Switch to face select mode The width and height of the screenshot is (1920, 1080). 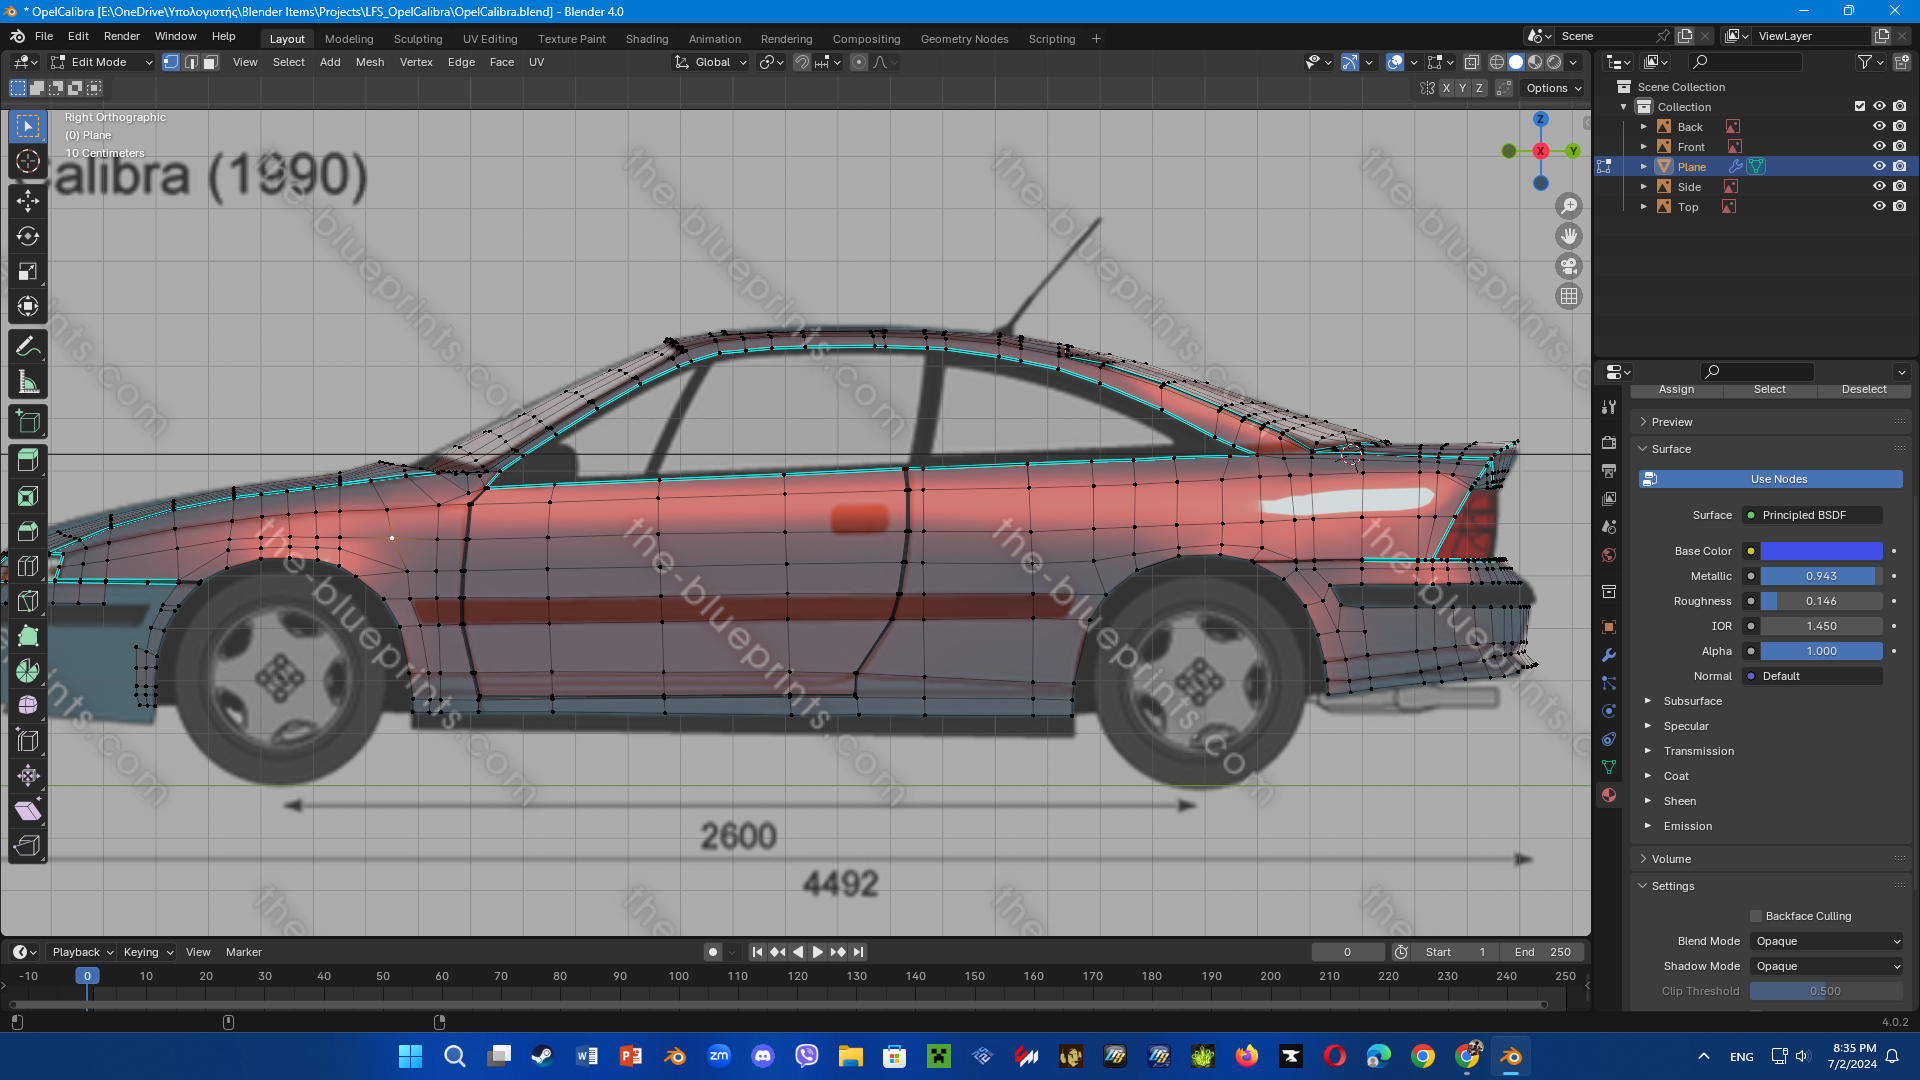(x=210, y=62)
